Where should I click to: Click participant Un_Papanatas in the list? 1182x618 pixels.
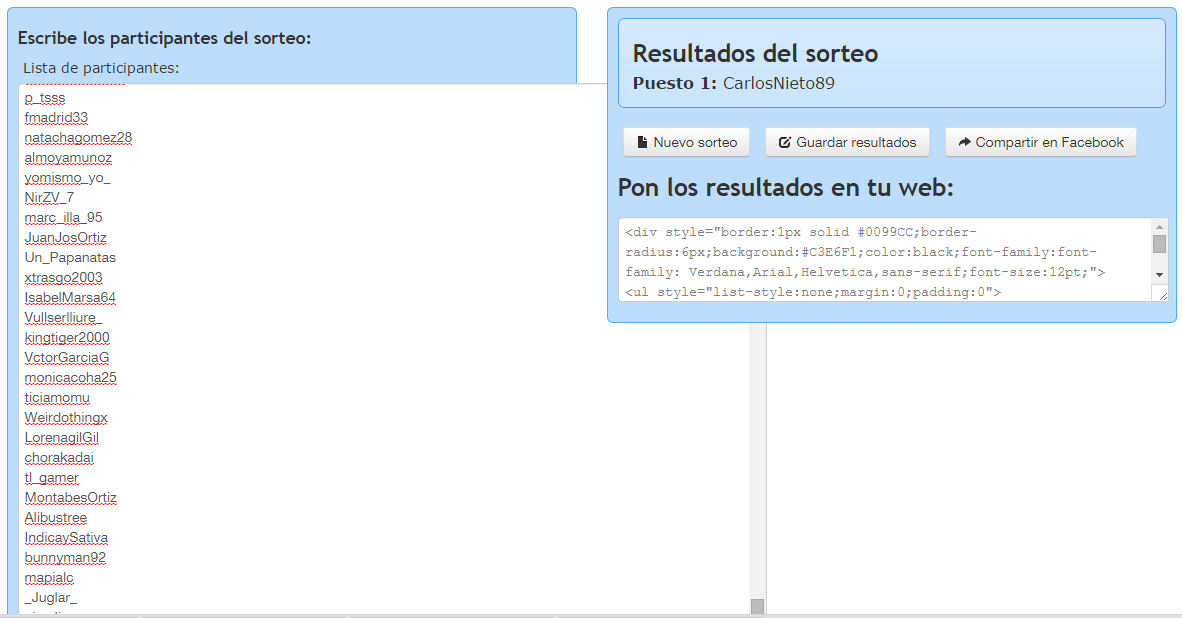(x=70, y=258)
